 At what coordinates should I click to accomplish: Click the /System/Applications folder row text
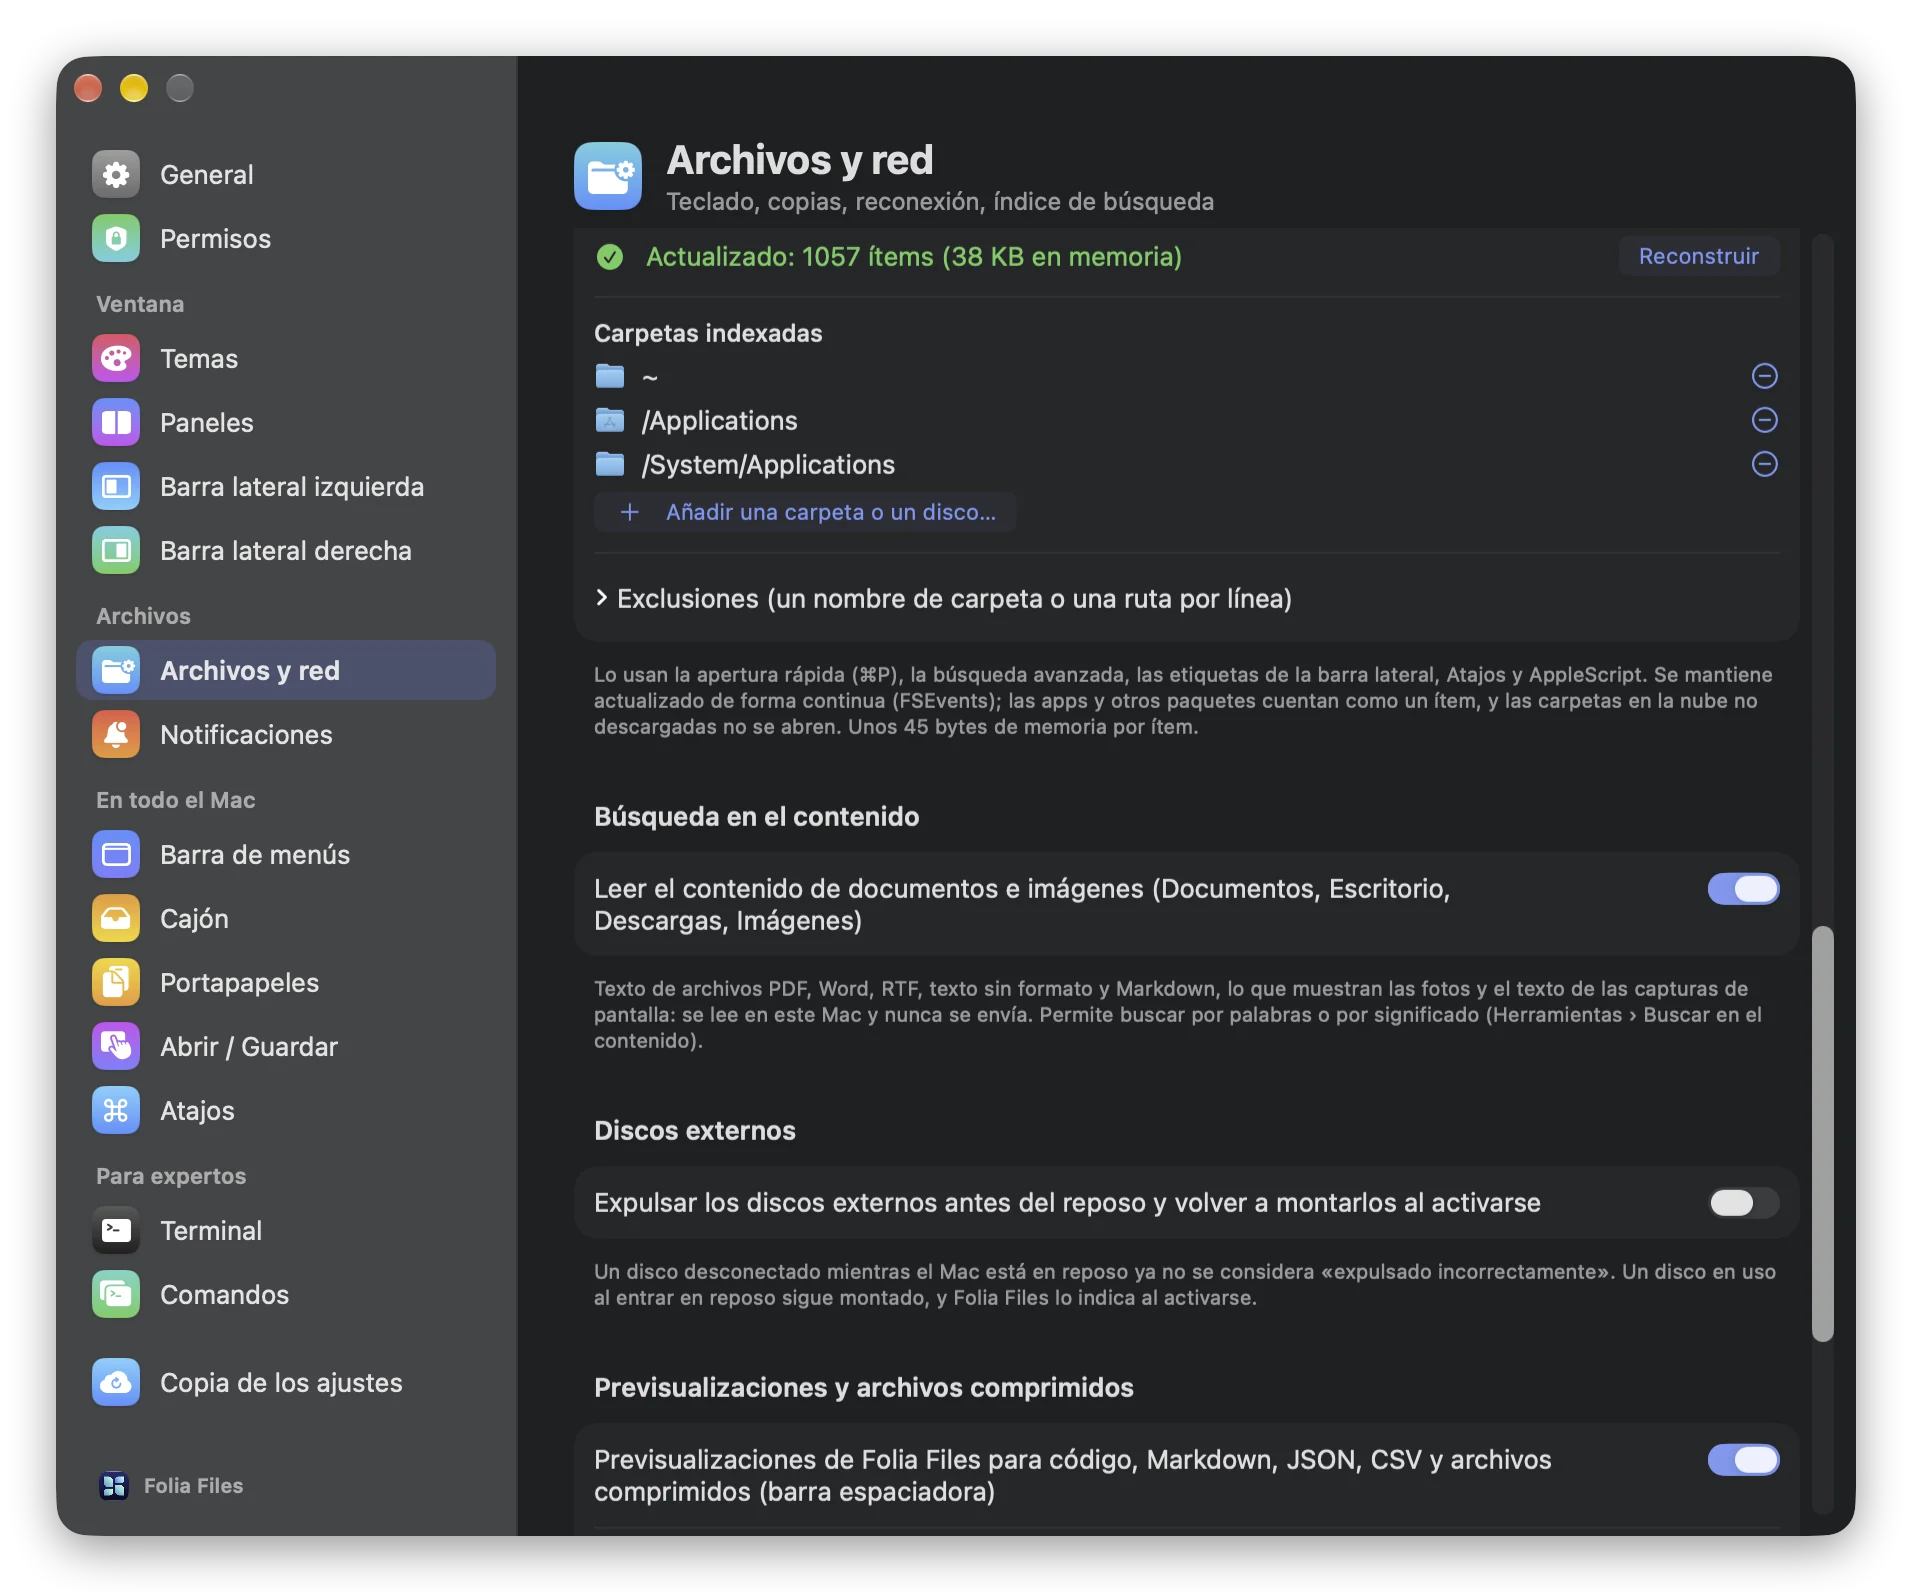[768, 465]
